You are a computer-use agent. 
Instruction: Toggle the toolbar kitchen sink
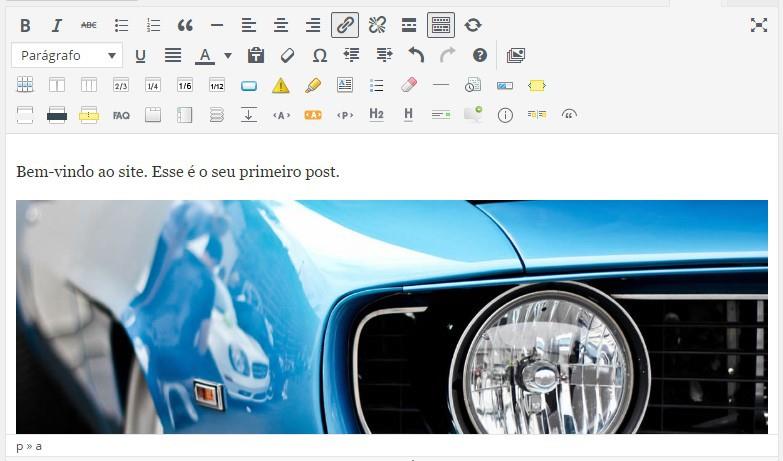441,25
